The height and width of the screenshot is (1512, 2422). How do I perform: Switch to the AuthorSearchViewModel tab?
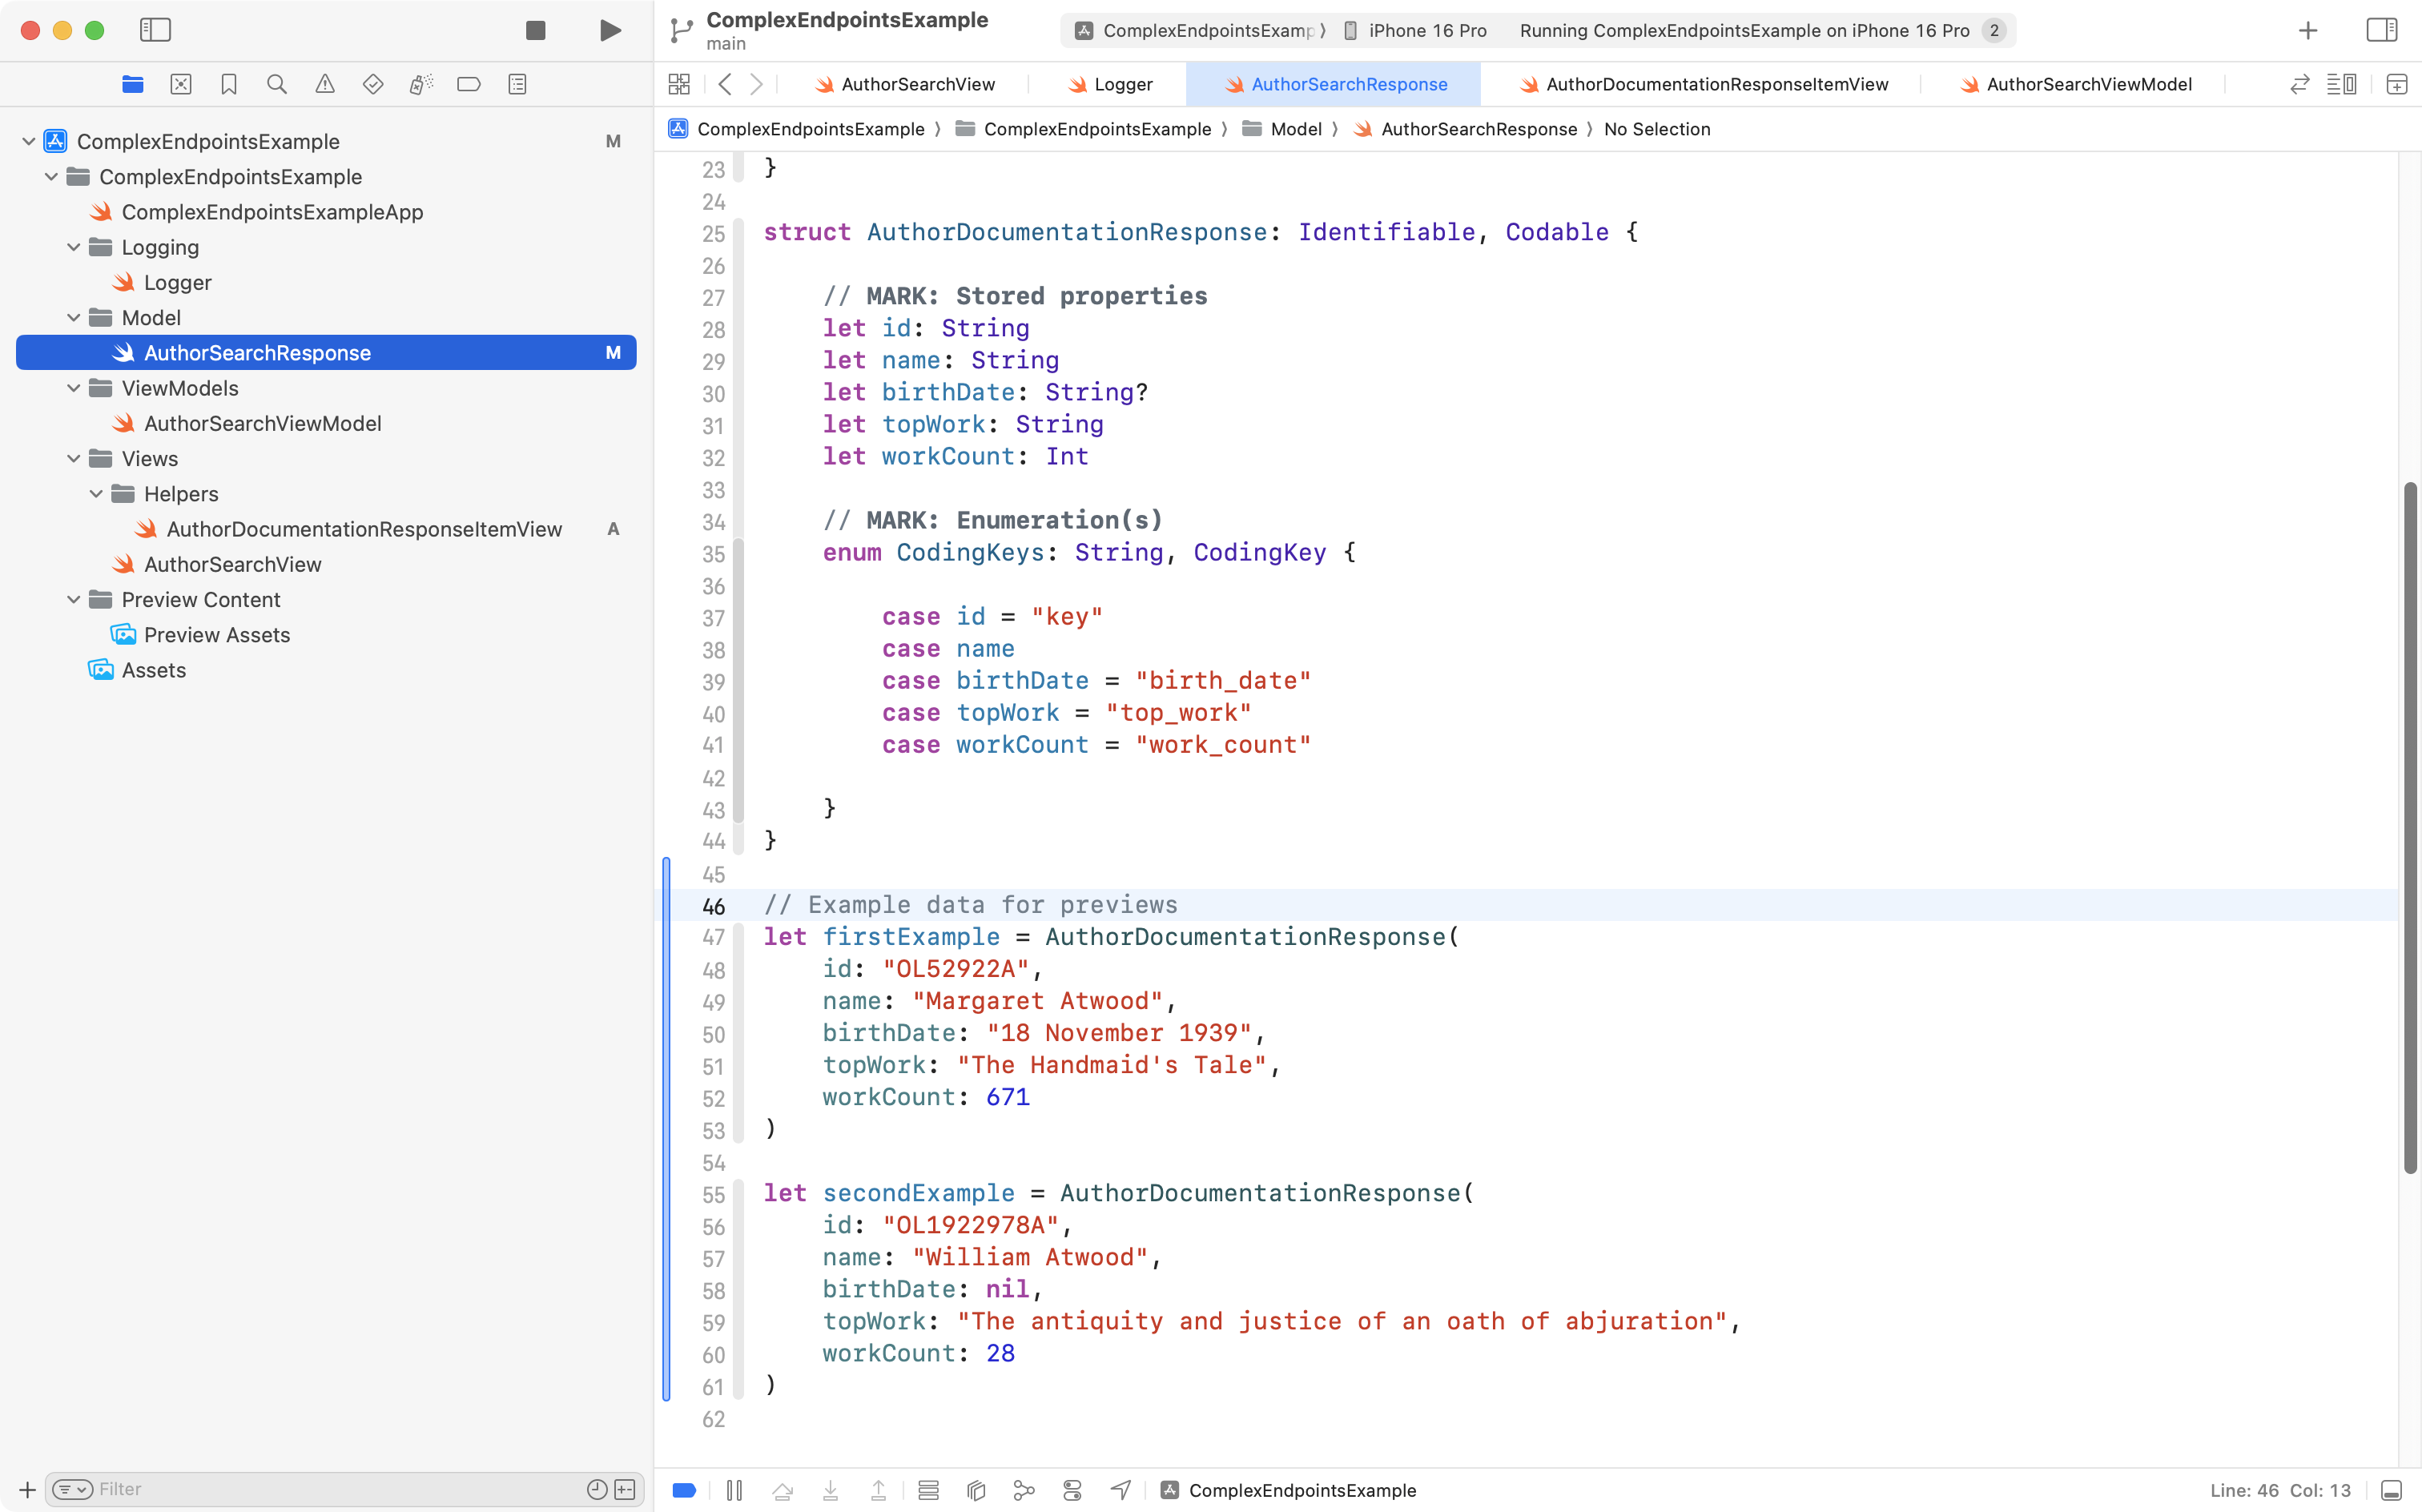pyautogui.click(x=2088, y=84)
